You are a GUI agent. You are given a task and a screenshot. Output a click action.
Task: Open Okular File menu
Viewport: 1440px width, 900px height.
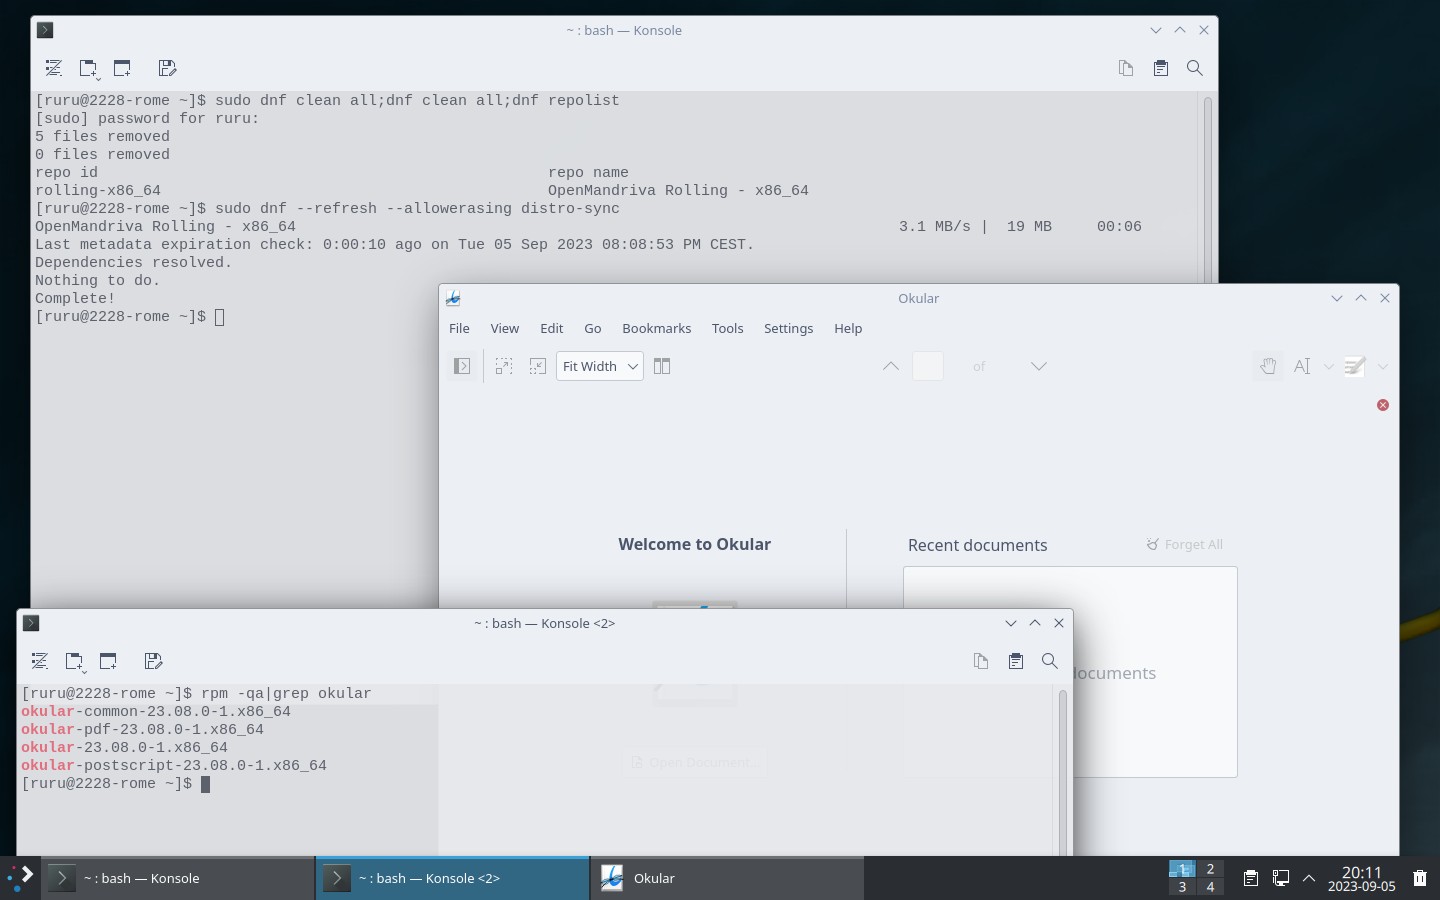tap(459, 328)
